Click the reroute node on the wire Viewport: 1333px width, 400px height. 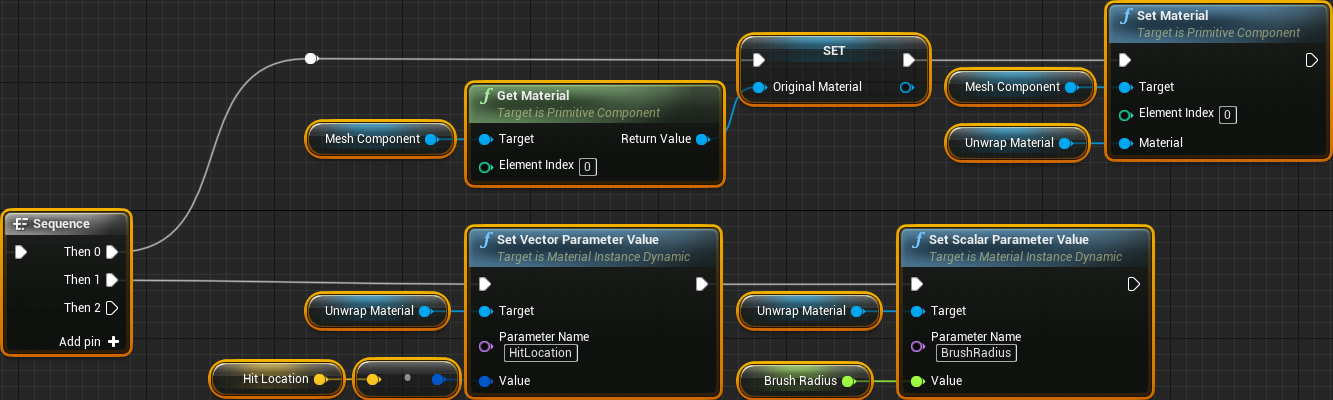pyautogui.click(x=311, y=59)
